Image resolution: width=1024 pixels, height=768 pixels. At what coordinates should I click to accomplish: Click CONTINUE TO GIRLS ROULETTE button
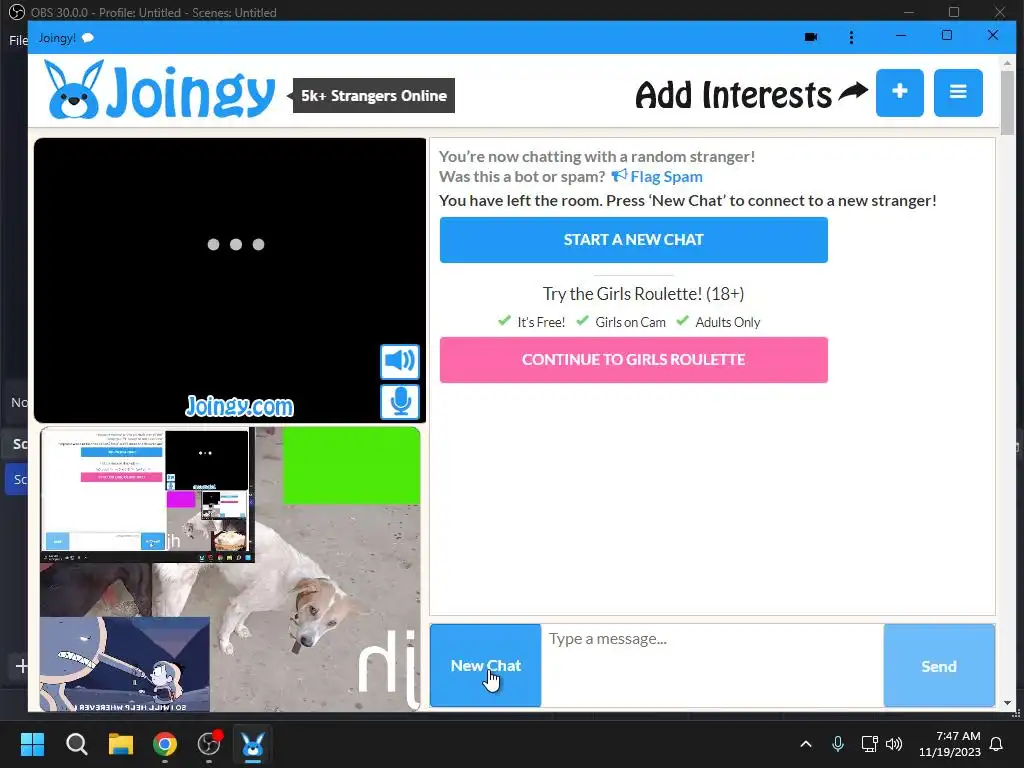point(633,360)
